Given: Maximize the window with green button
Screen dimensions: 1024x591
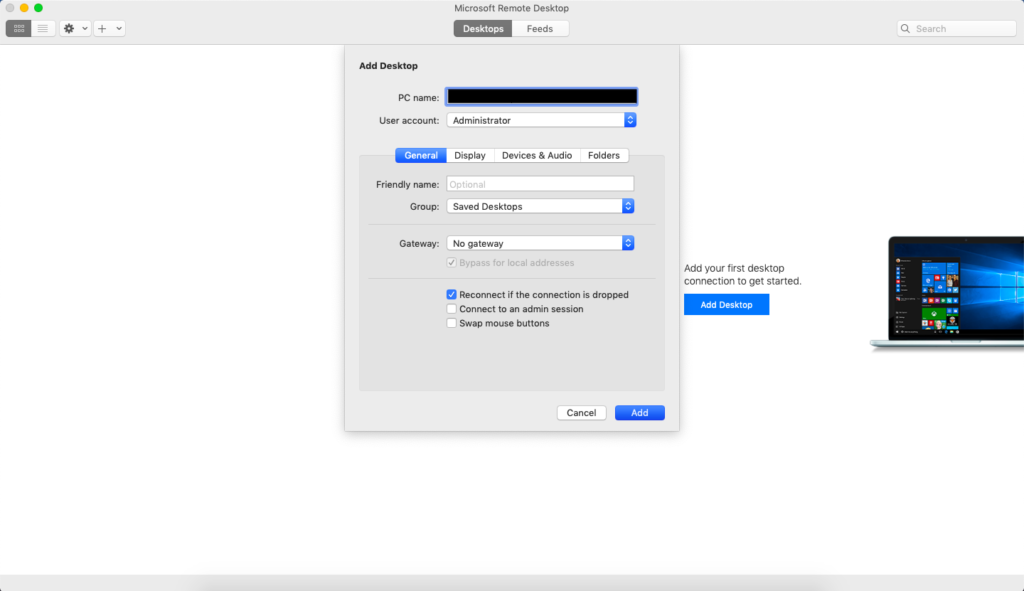Looking at the screenshot, I should point(39,8).
